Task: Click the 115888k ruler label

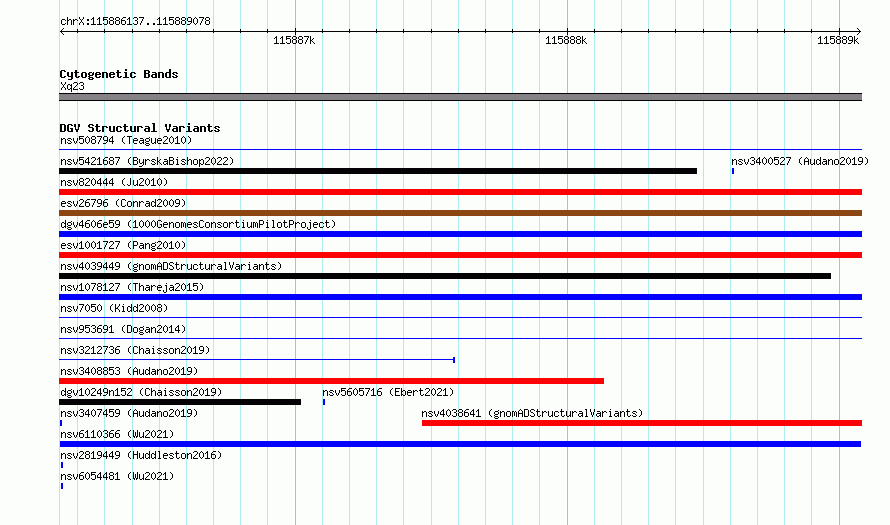Action: click(566, 40)
